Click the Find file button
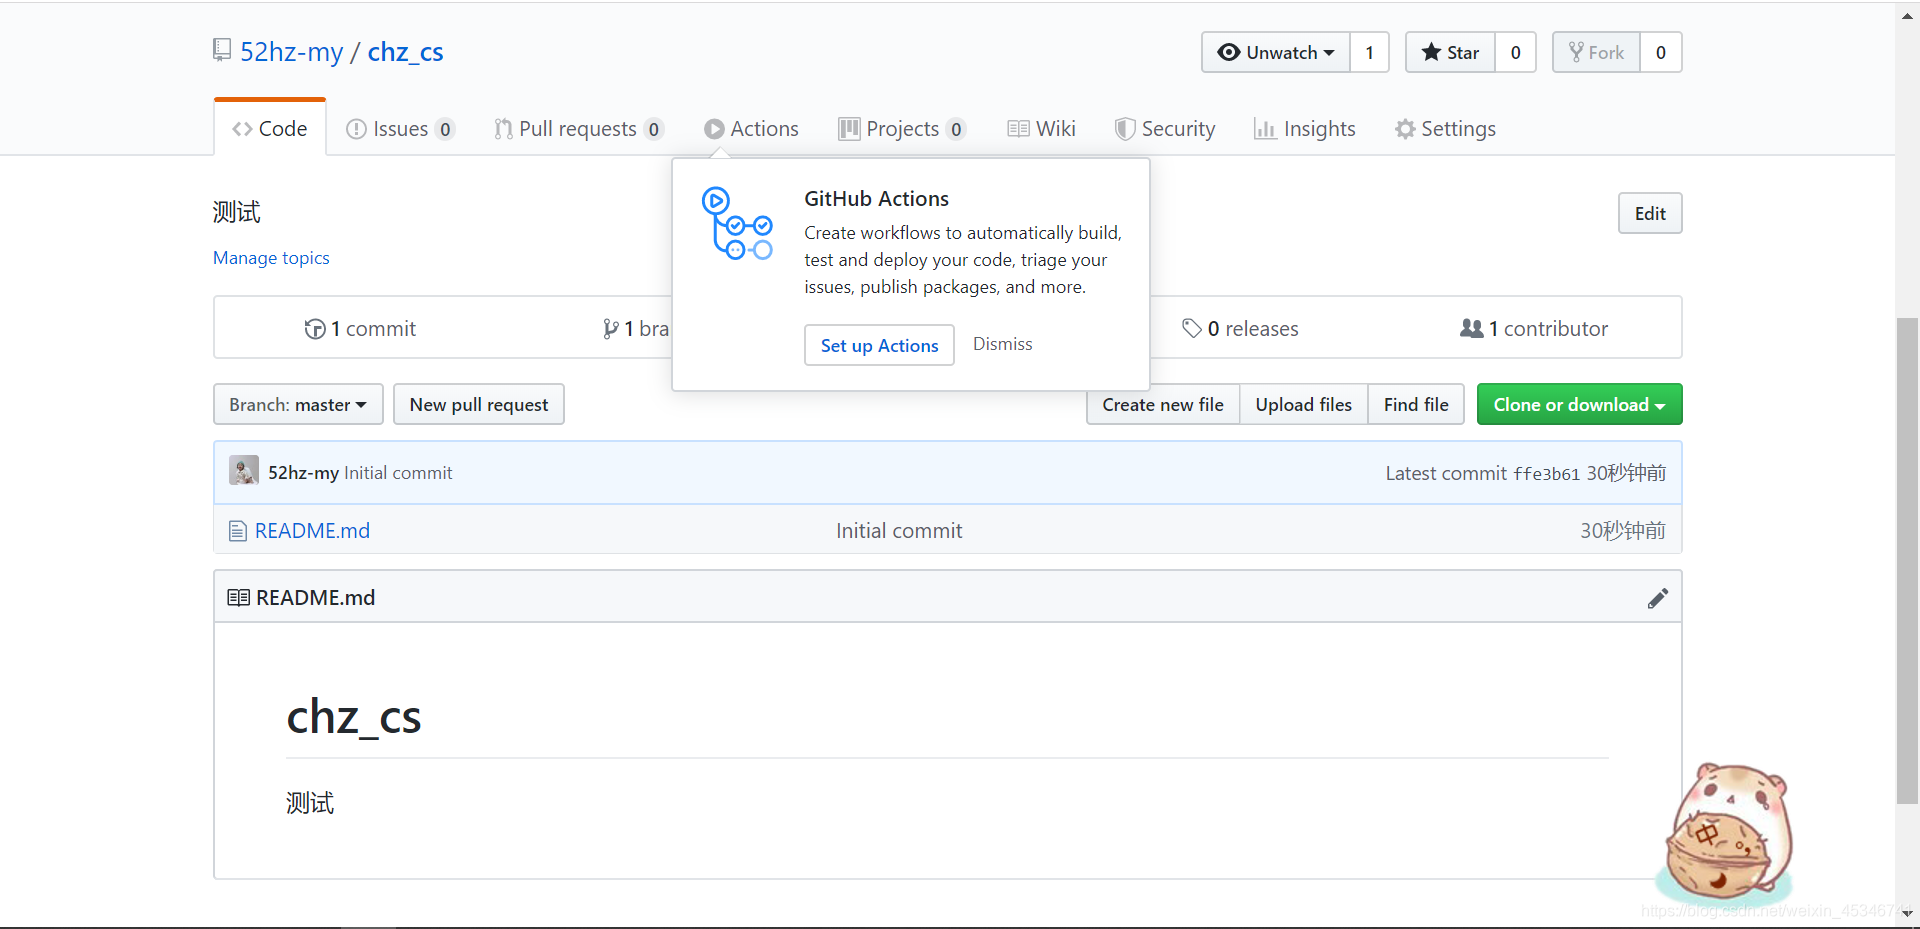 click(1416, 404)
